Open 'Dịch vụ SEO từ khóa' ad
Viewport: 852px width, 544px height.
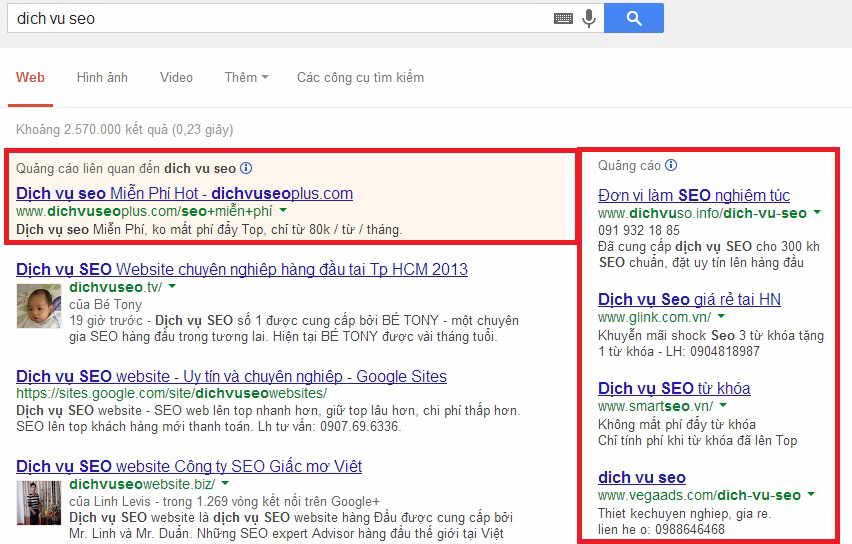click(674, 388)
